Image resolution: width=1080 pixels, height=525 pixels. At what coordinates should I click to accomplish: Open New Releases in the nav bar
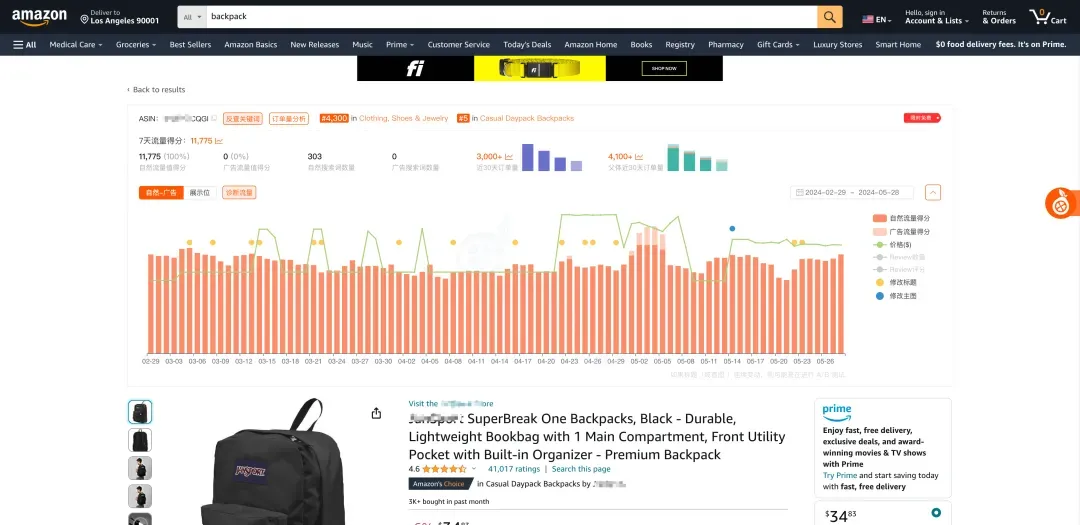315,45
